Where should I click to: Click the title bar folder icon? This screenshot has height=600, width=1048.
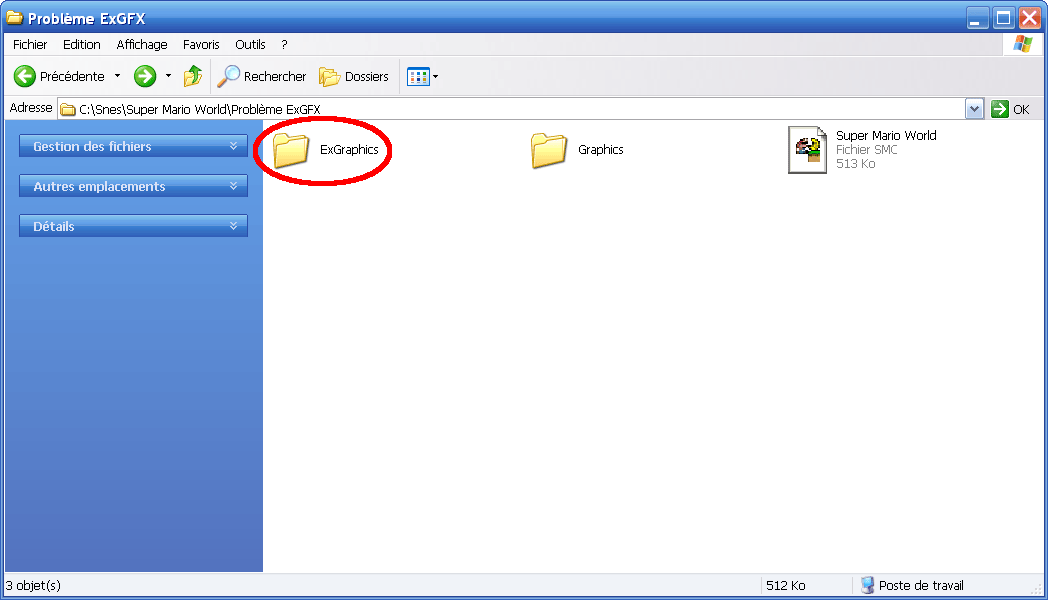(x=15, y=17)
